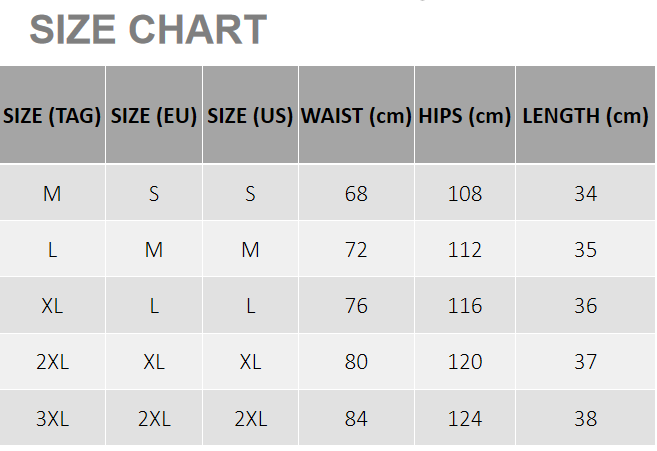Click the LENGTH (cm) column header
Image resolution: width=657 pixels, height=451 pixels.
coord(585,114)
